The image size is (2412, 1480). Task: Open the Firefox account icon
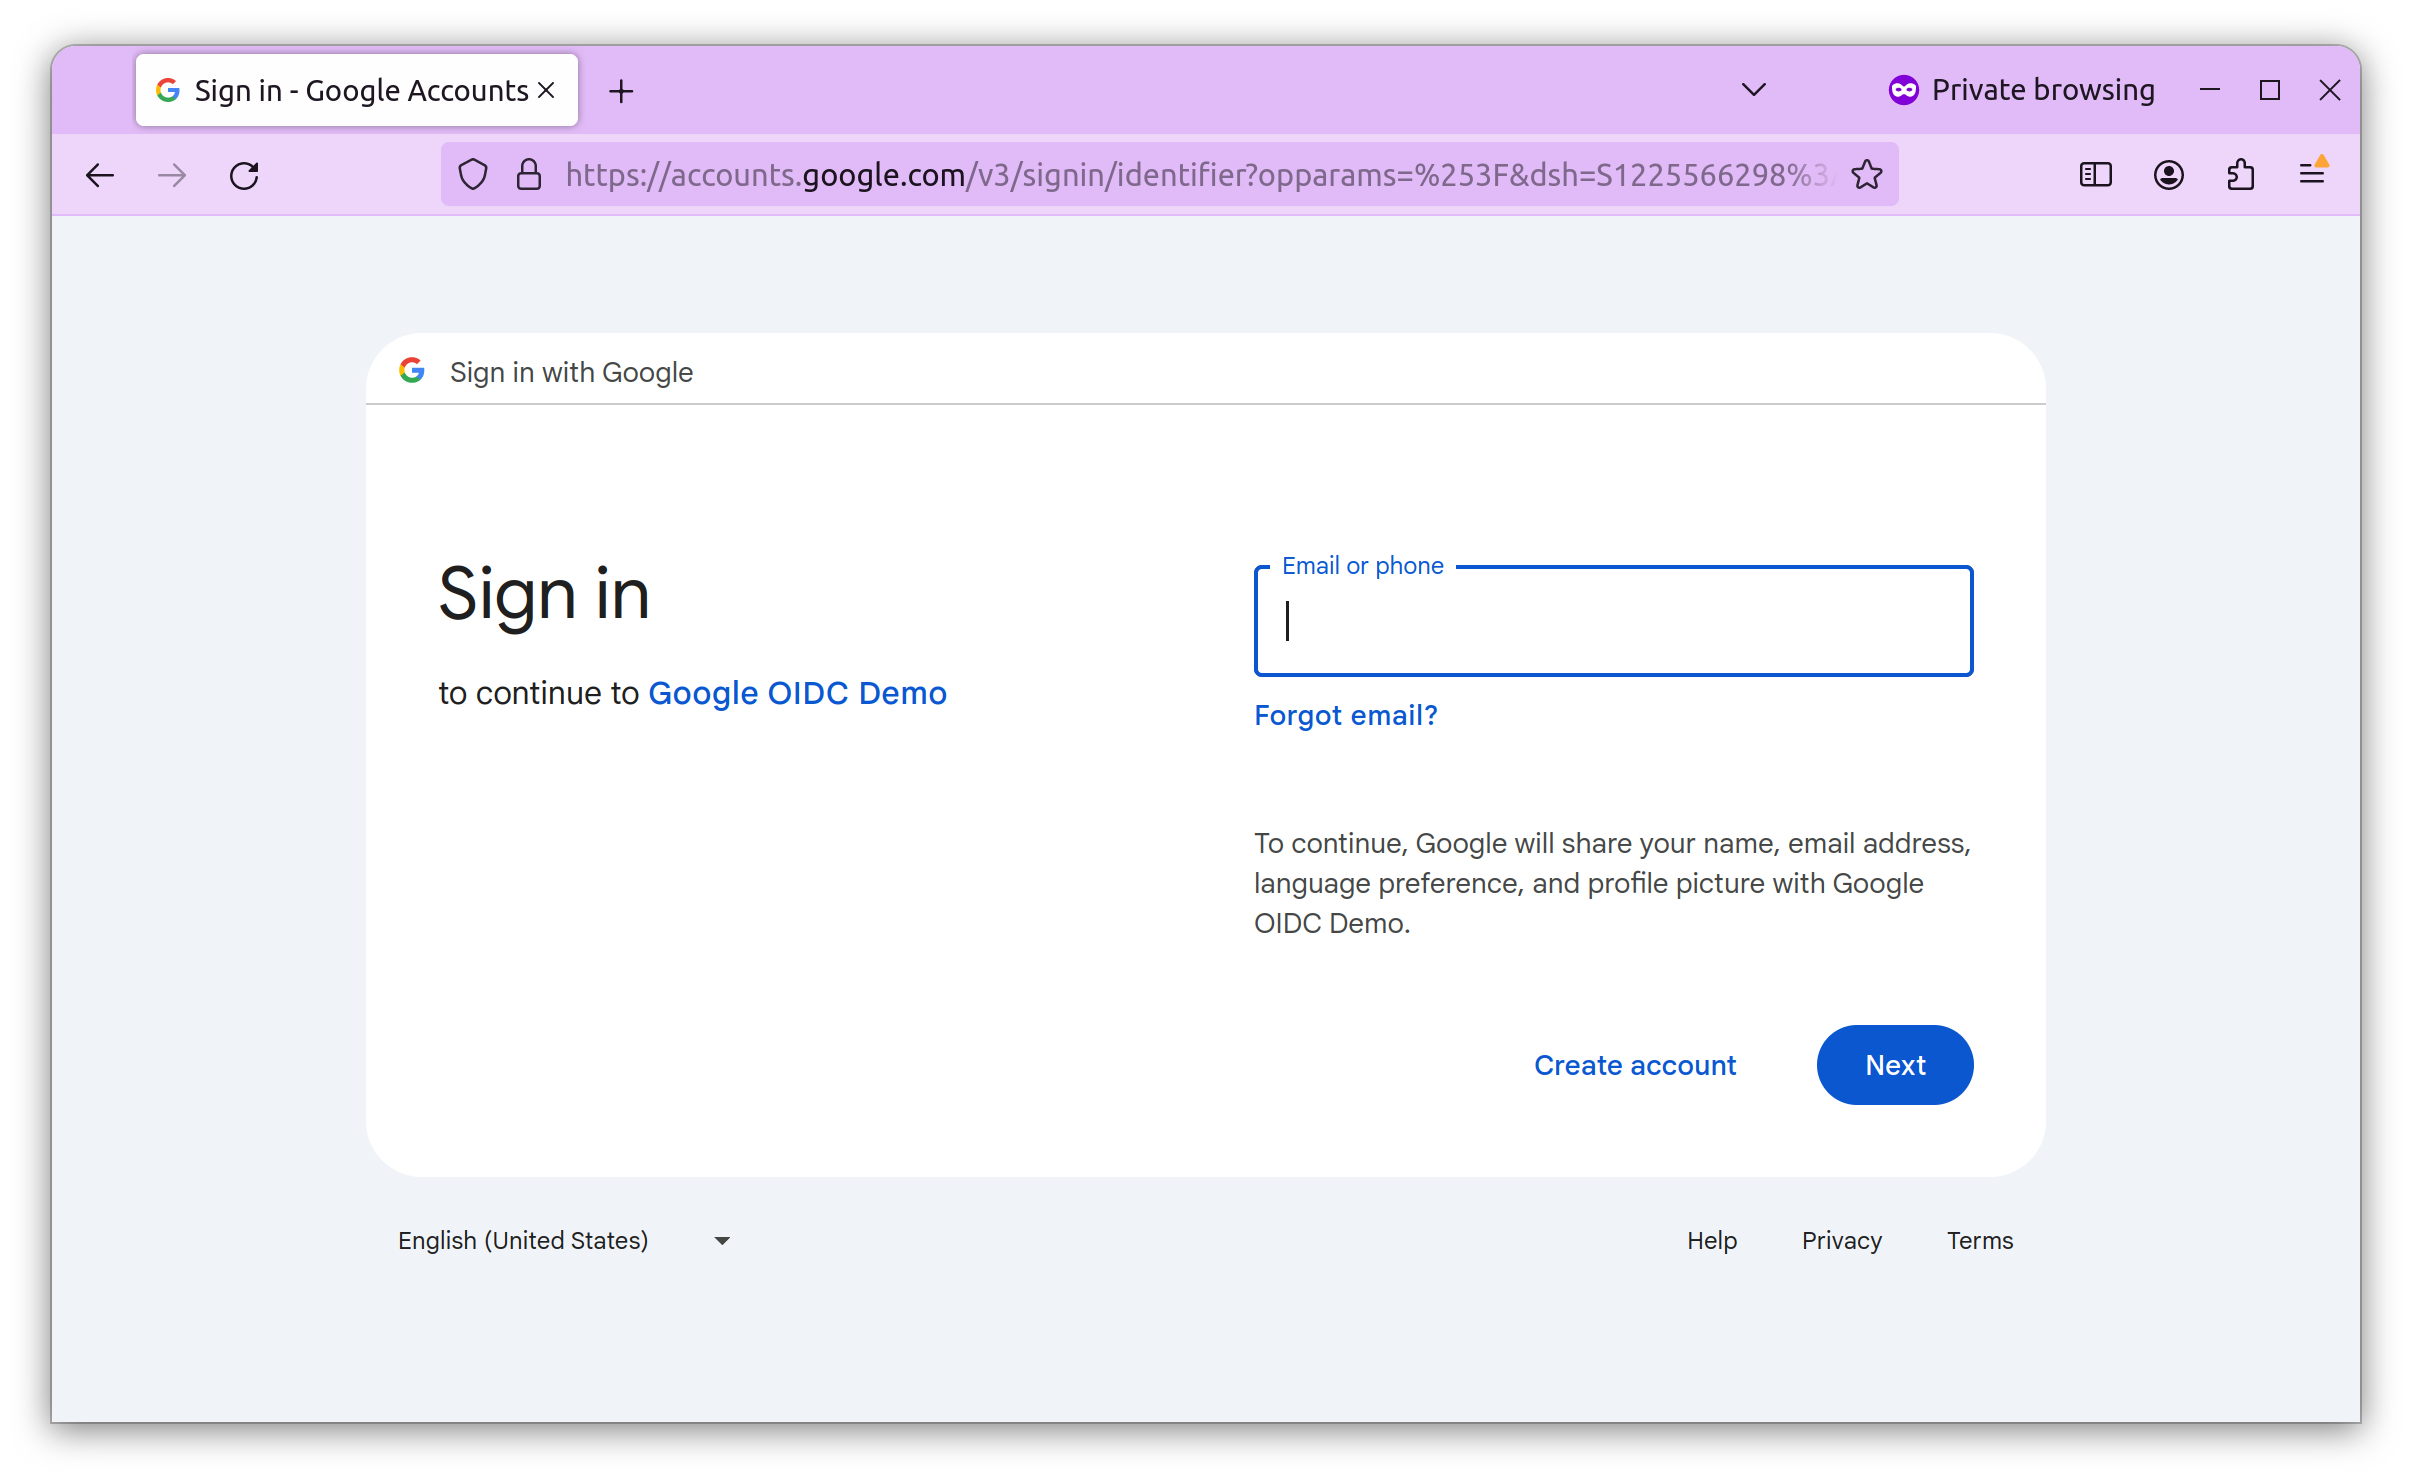pyautogui.click(x=2168, y=175)
